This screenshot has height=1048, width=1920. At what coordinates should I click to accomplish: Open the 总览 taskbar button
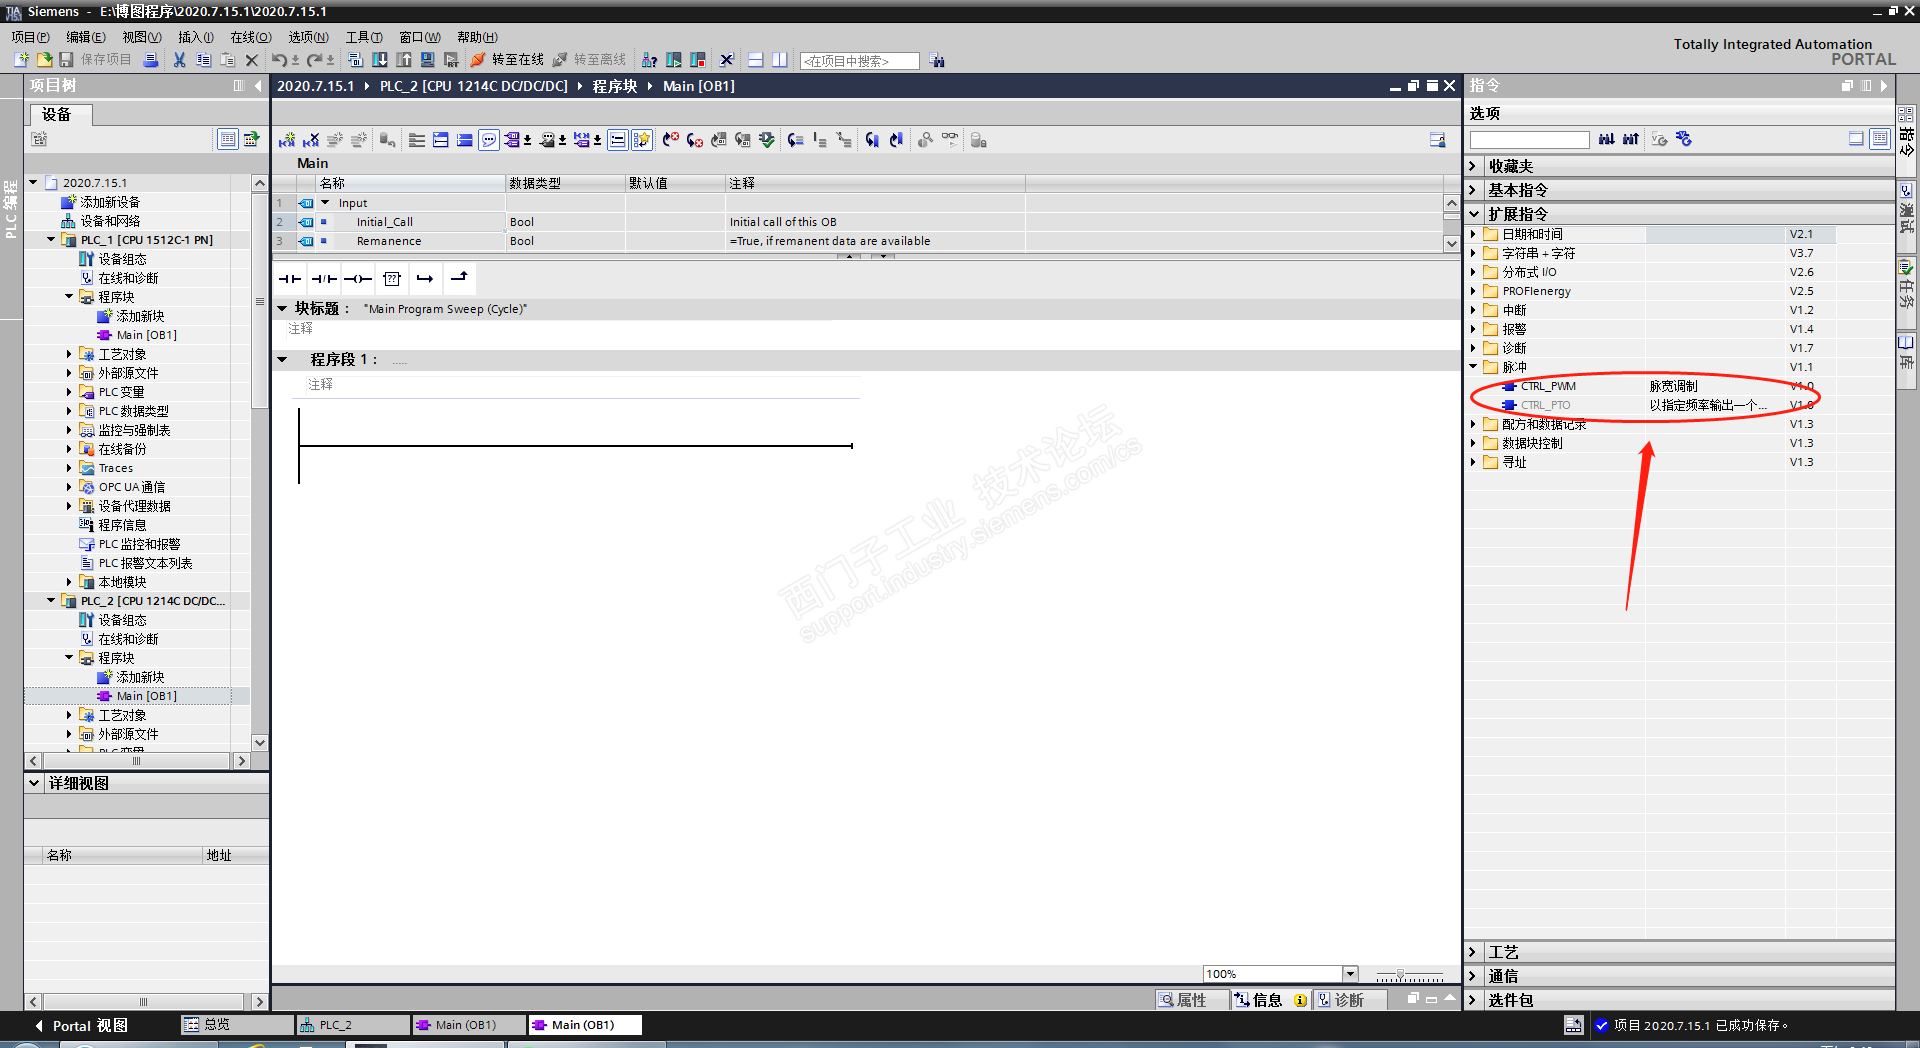(235, 1025)
